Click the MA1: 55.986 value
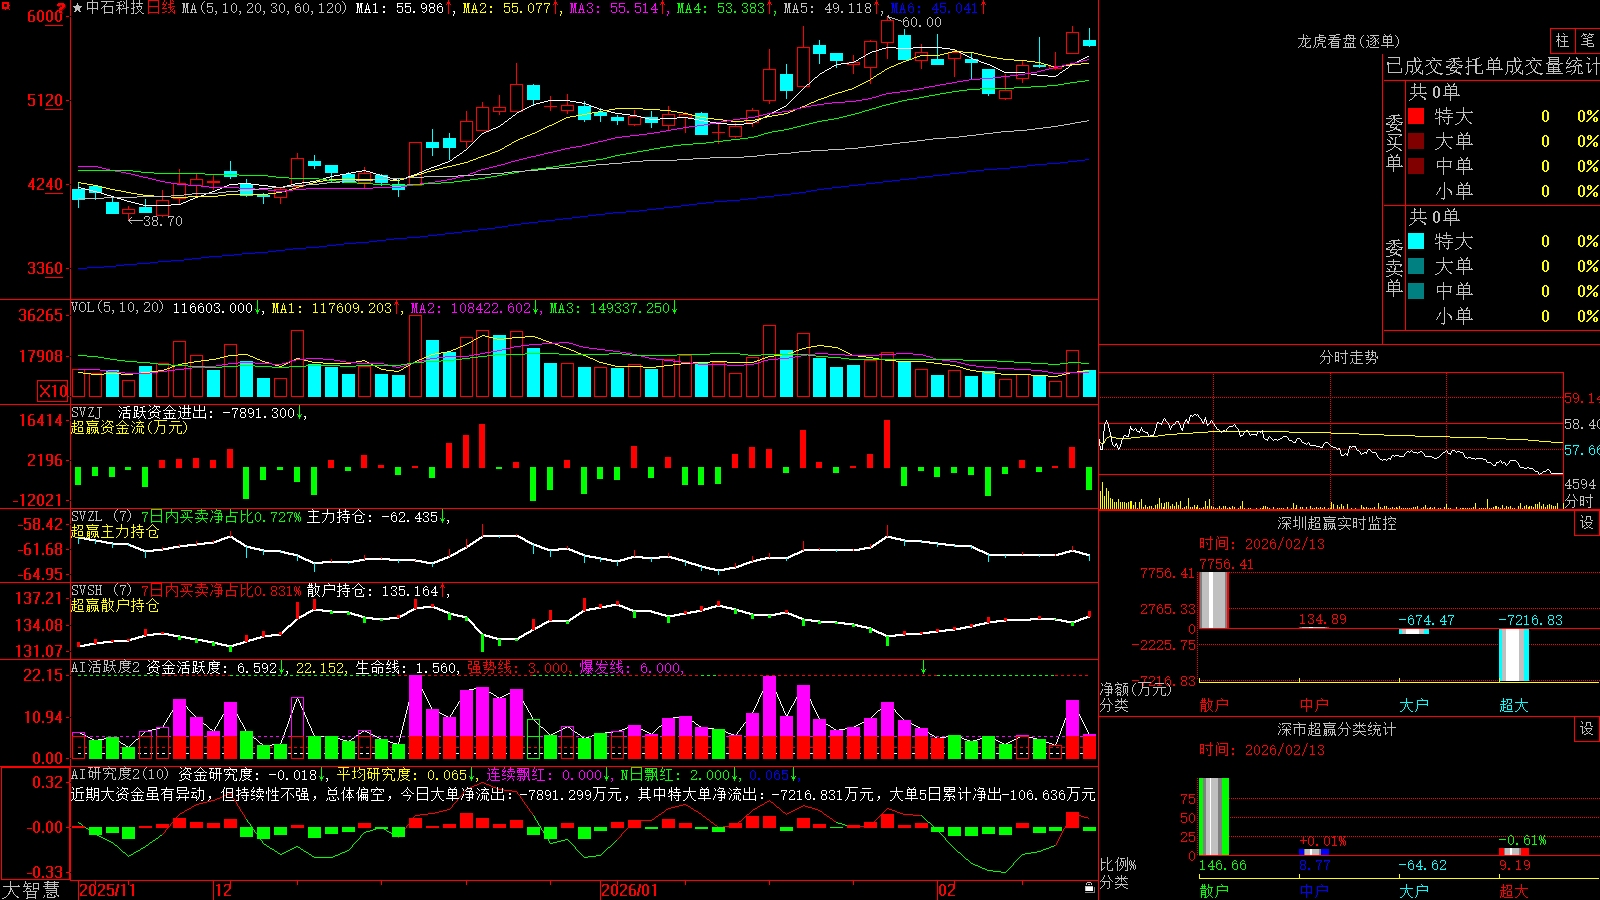1600x900 pixels. 400,8
